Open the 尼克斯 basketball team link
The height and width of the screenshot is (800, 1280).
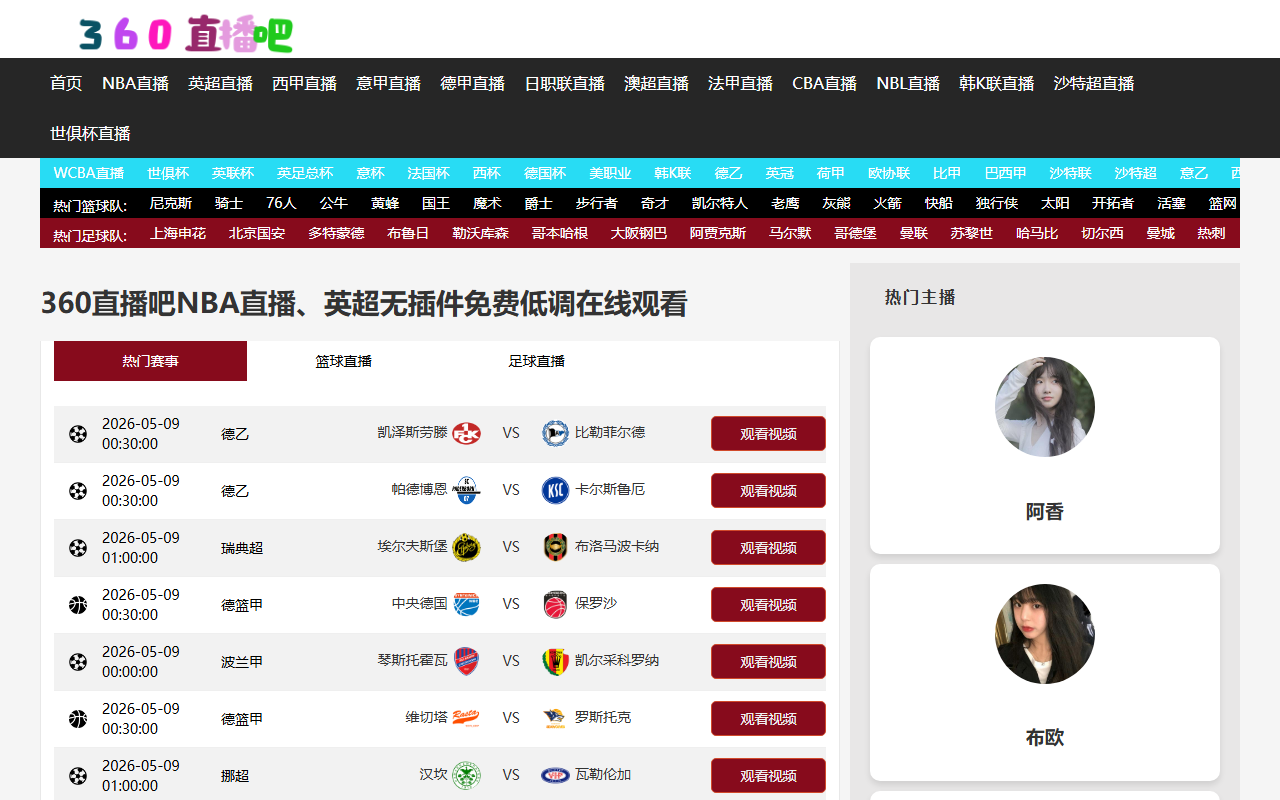pos(171,203)
